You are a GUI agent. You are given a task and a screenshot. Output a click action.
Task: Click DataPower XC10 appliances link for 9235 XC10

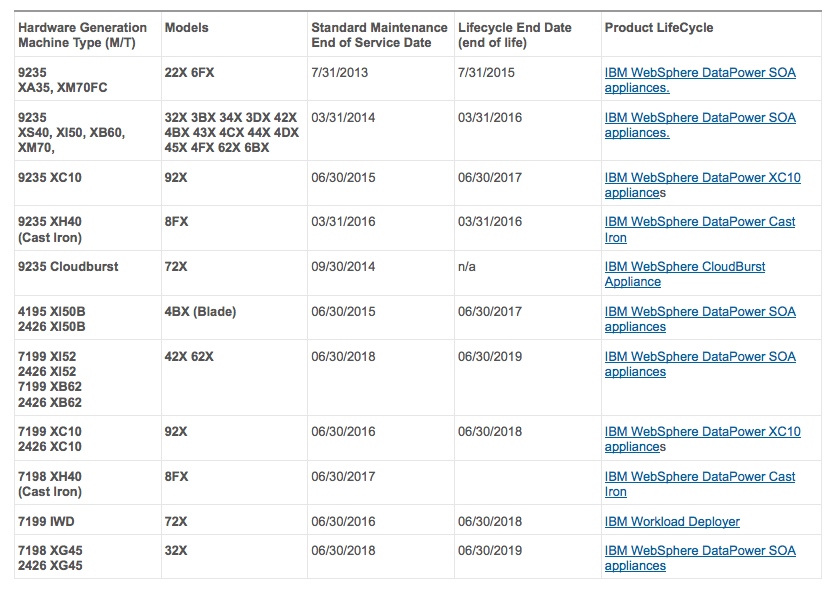699,185
